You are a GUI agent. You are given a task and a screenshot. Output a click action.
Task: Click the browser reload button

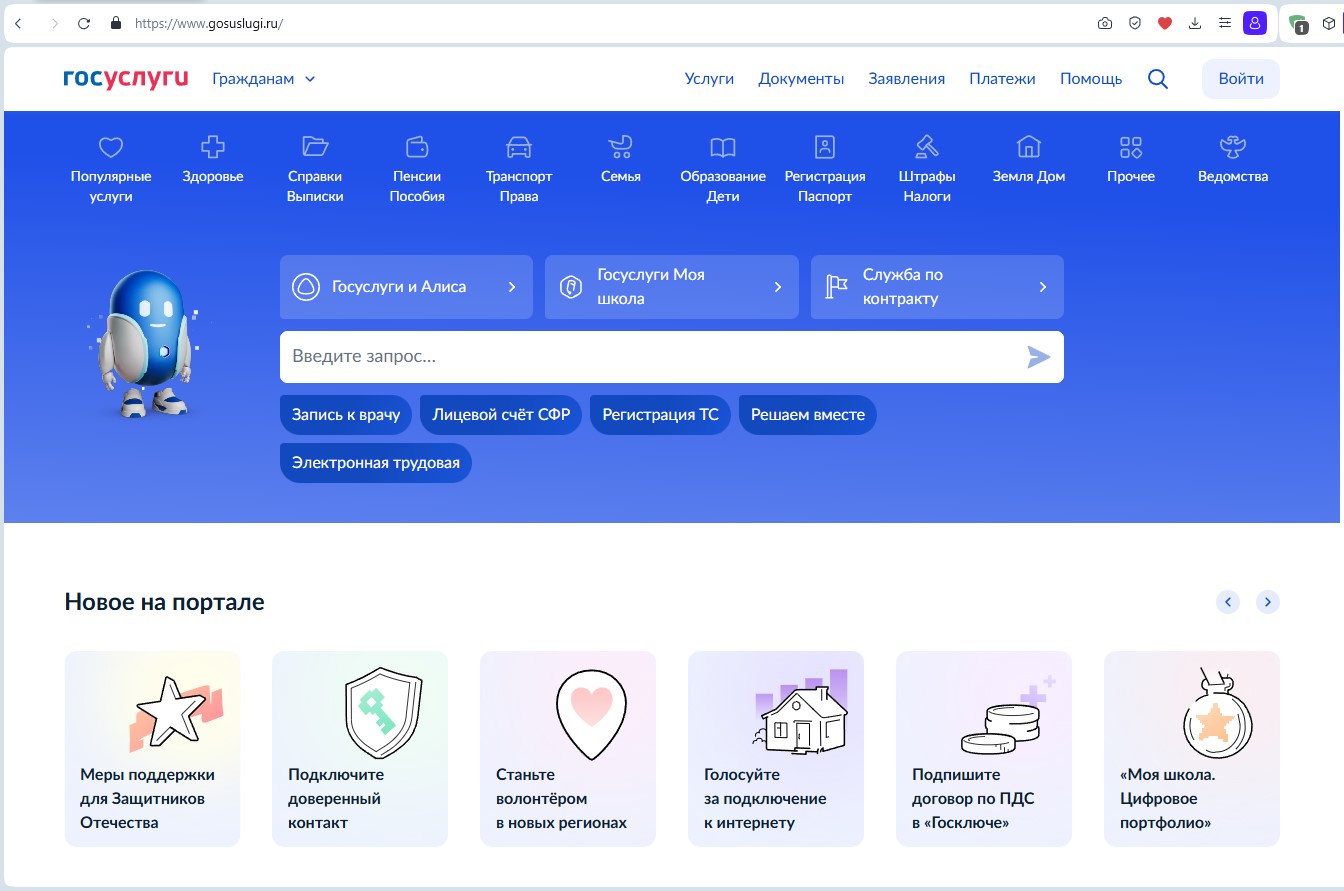[84, 23]
